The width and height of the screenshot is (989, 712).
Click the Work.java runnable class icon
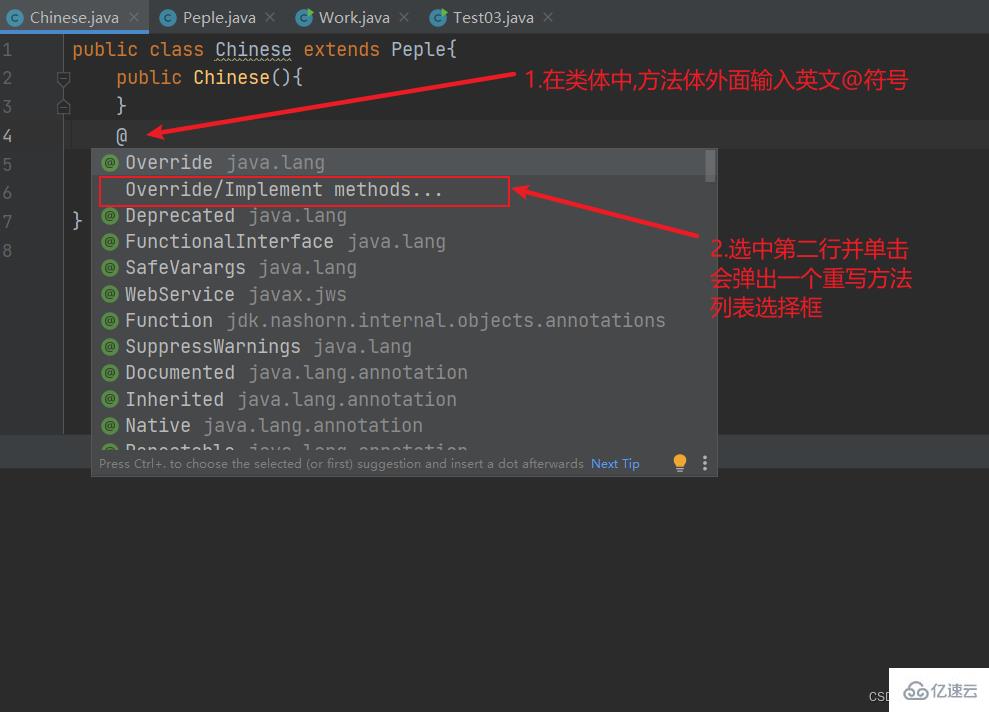(304, 18)
